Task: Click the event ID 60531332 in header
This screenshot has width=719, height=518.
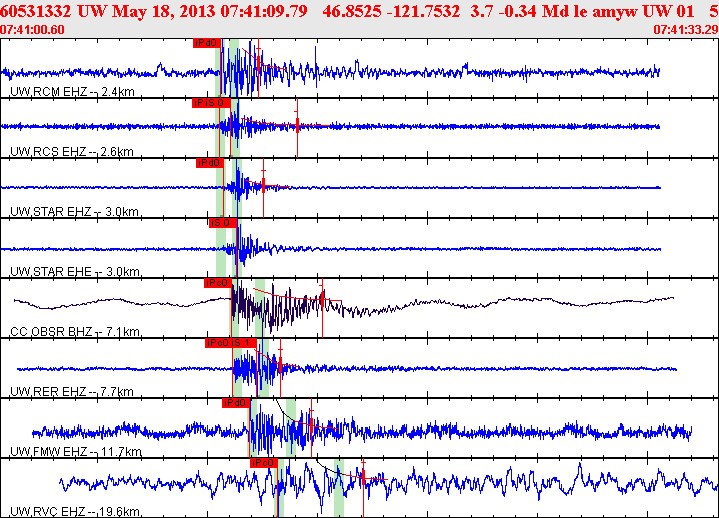Action: point(36,11)
